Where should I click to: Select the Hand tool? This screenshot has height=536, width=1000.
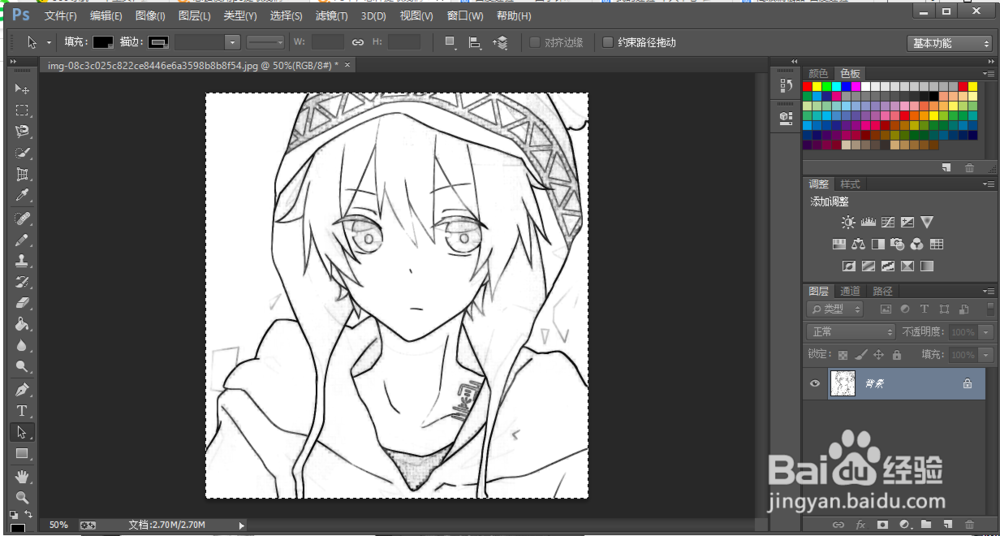[22, 477]
